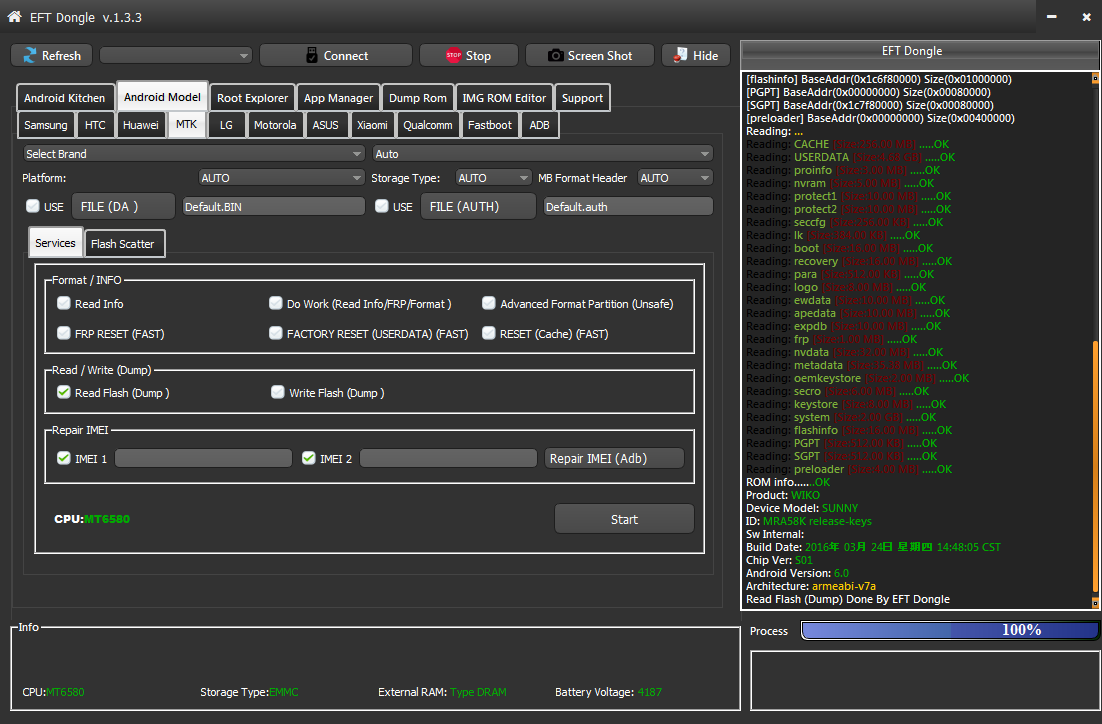Open the ADB tab
This screenshot has width=1102, height=724.
[539, 125]
